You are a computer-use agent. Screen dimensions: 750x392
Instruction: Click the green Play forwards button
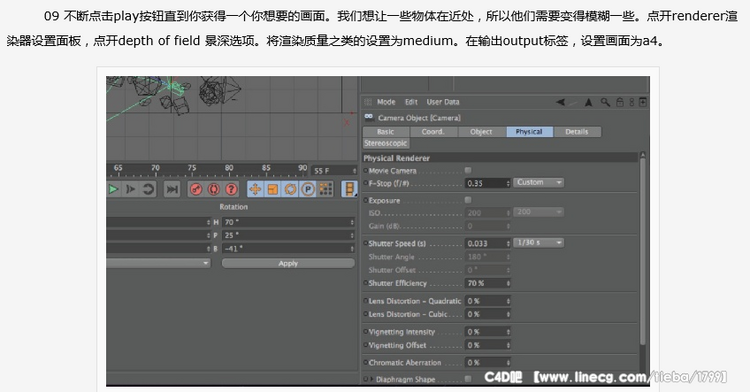pyautogui.click(x=113, y=189)
